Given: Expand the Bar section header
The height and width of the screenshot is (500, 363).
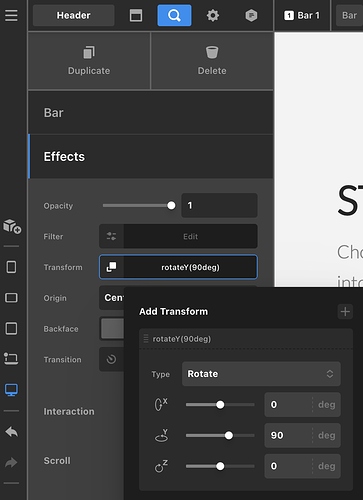Looking at the screenshot, I should pos(151,113).
